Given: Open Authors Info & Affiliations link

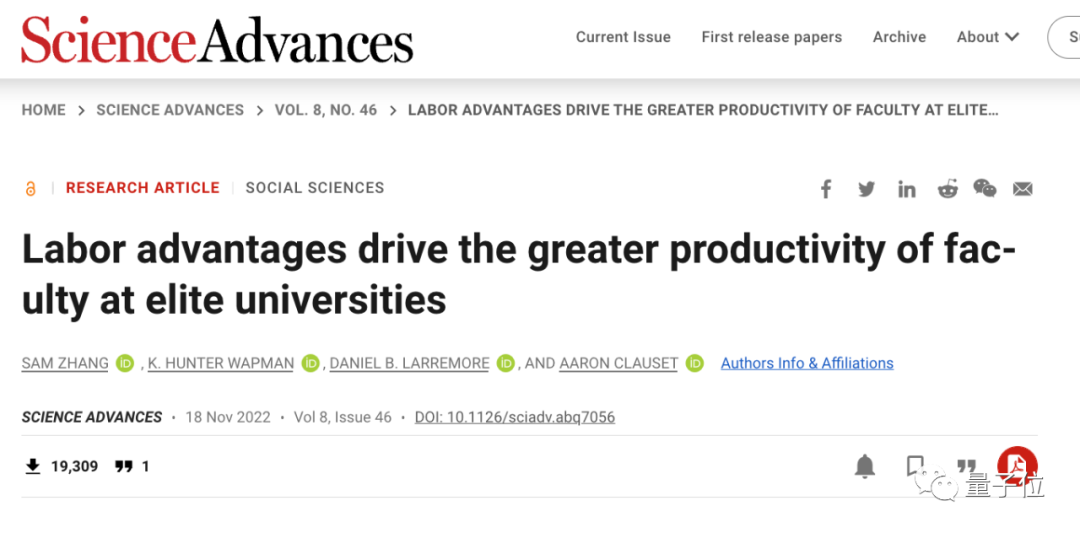Looking at the screenshot, I should [x=807, y=363].
